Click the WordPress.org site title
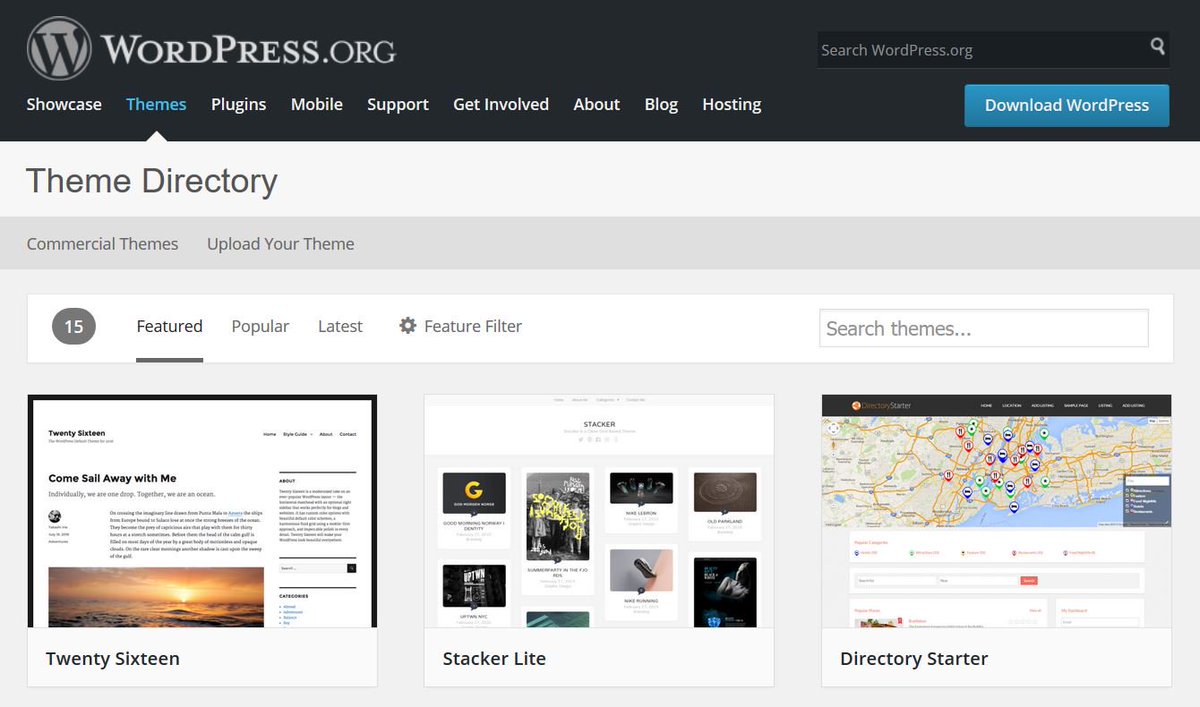The image size is (1200, 707). point(248,49)
